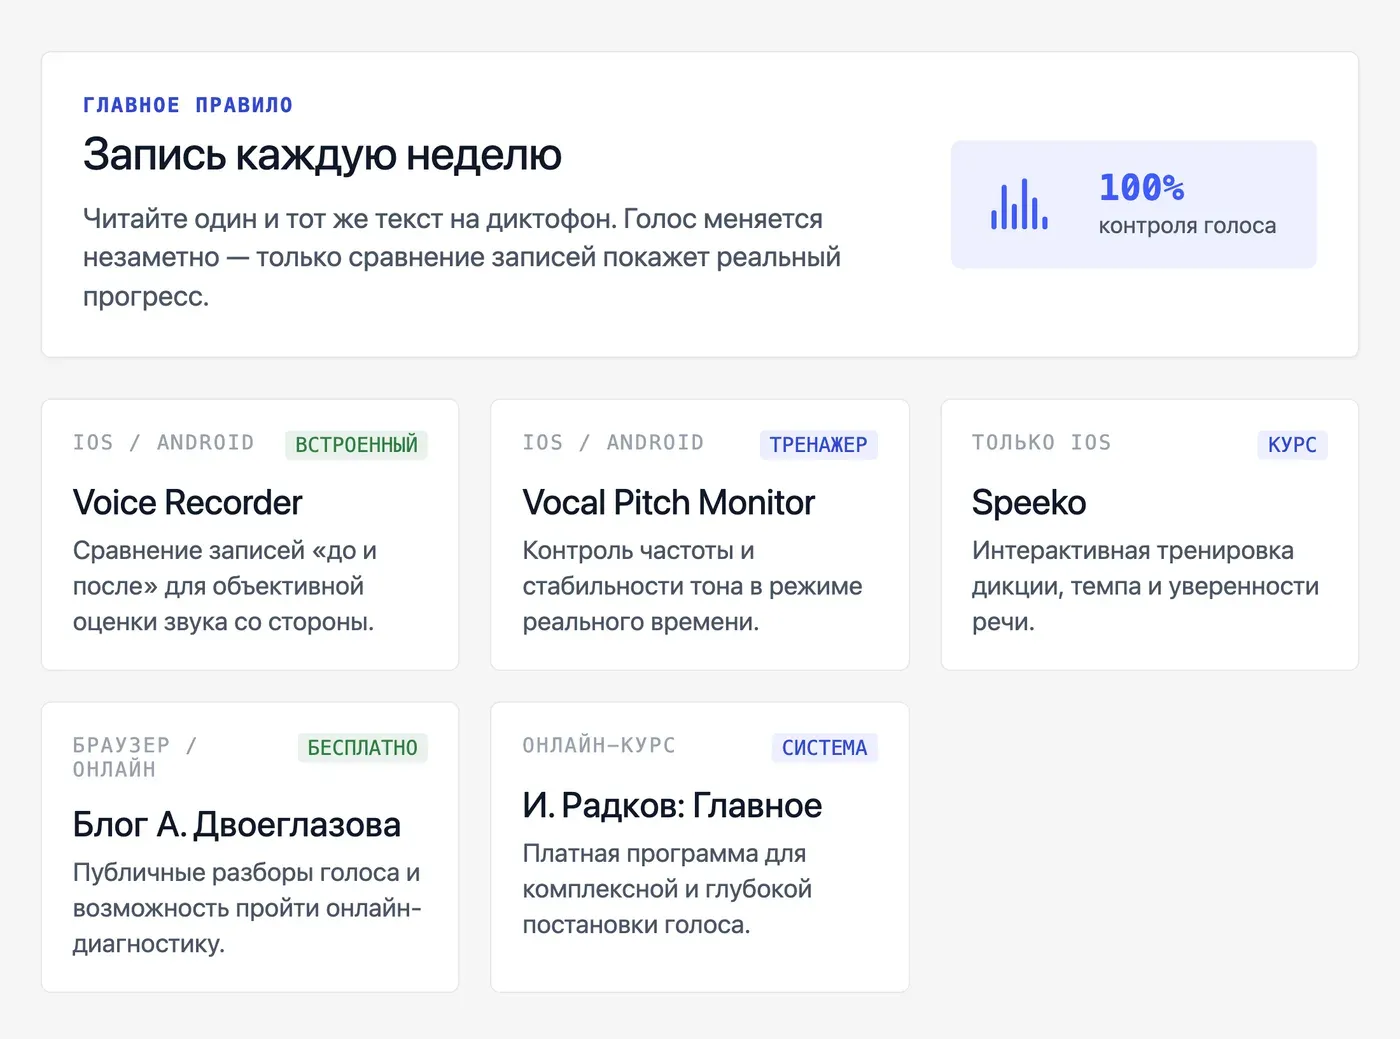Click the heading Запись каждую неделю
1400x1039 pixels.
point(322,155)
